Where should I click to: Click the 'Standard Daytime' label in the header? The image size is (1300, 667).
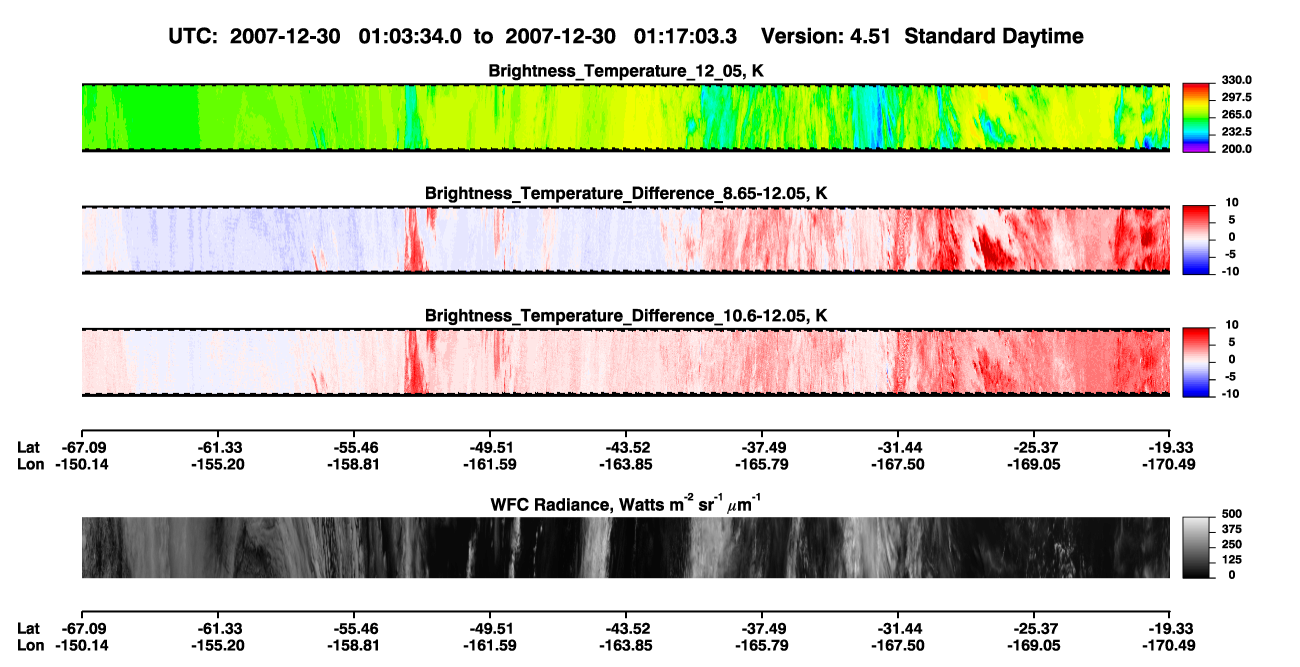point(993,36)
